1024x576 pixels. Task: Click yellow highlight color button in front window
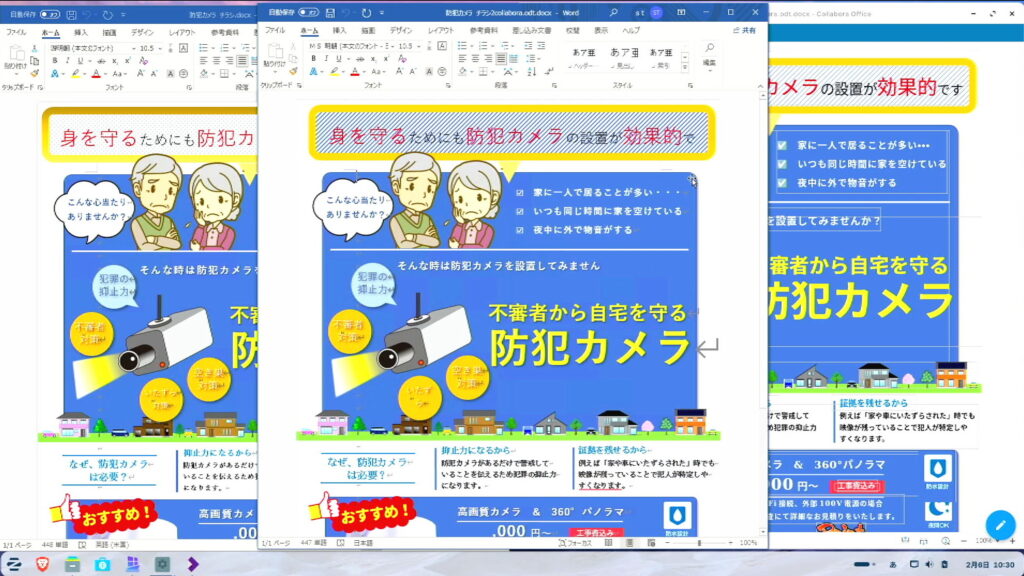[x=332, y=73]
